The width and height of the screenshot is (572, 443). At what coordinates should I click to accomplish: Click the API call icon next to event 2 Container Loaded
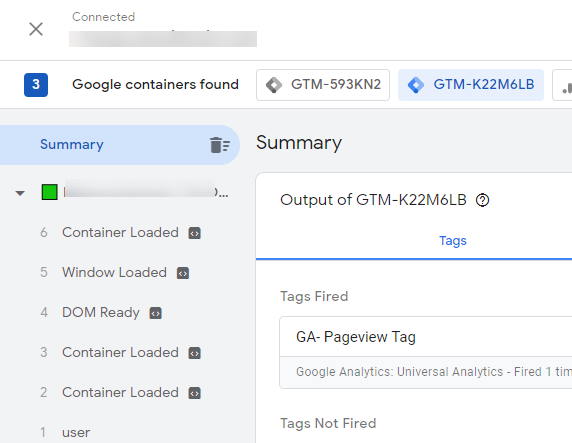tap(194, 393)
